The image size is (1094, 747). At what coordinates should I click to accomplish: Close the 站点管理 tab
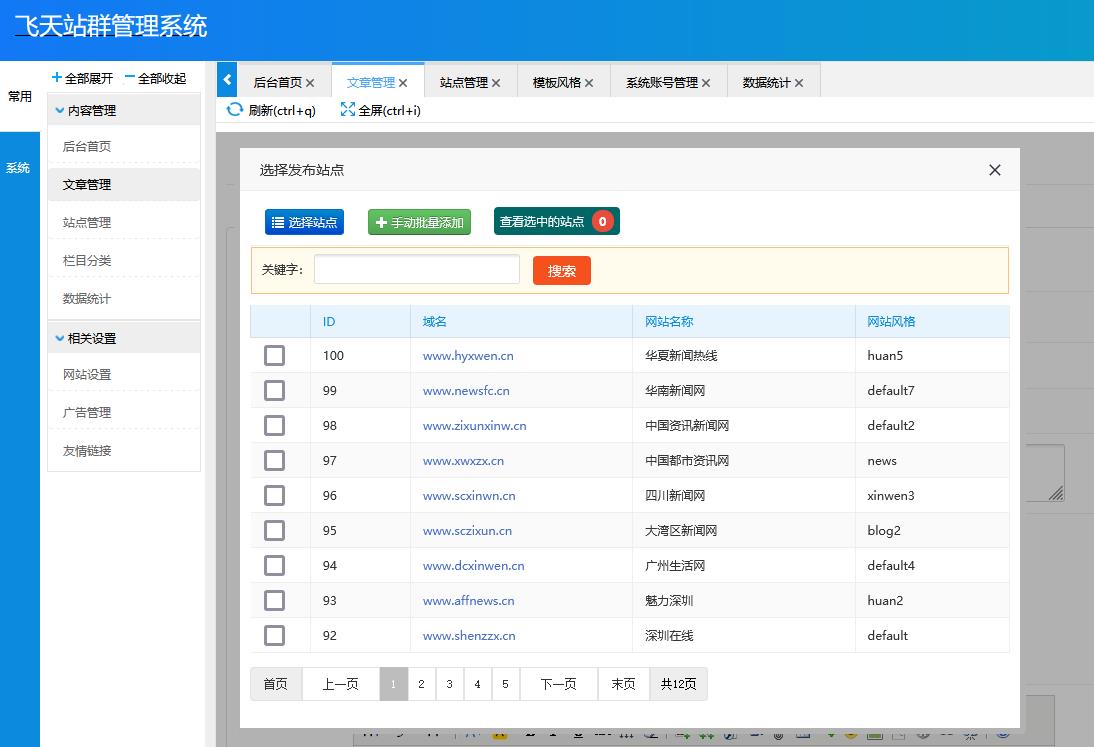pyautogui.click(x=496, y=83)
